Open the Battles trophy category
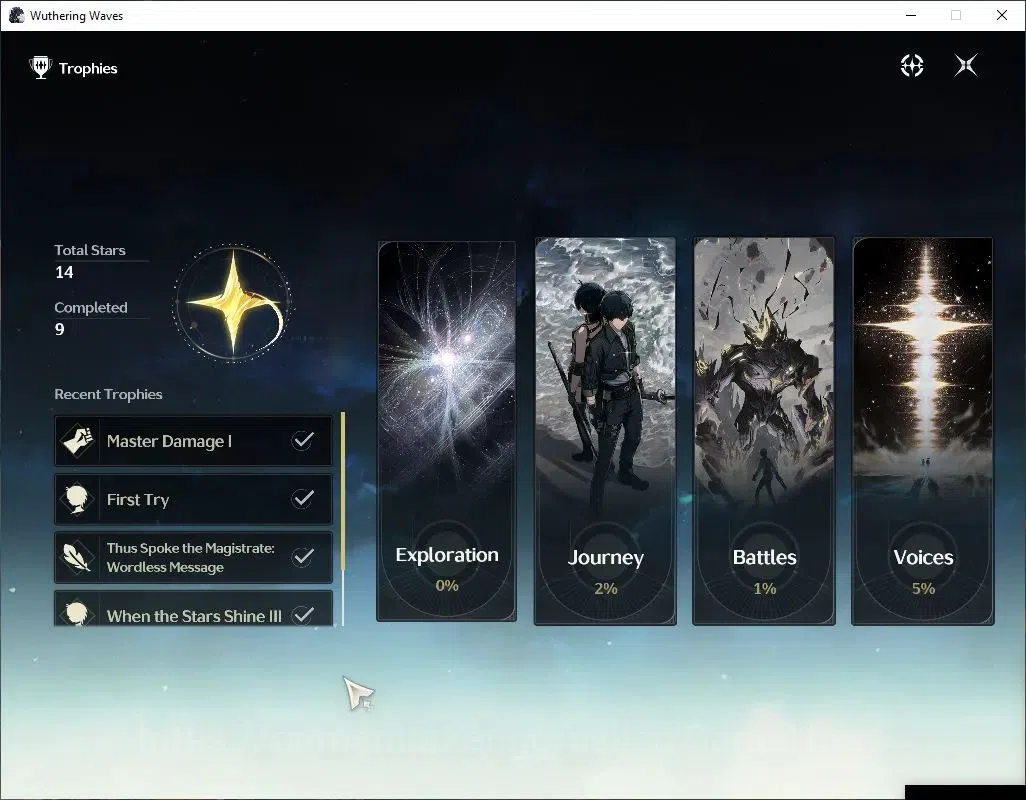1026x800 pixels. (x=764, y=431)
